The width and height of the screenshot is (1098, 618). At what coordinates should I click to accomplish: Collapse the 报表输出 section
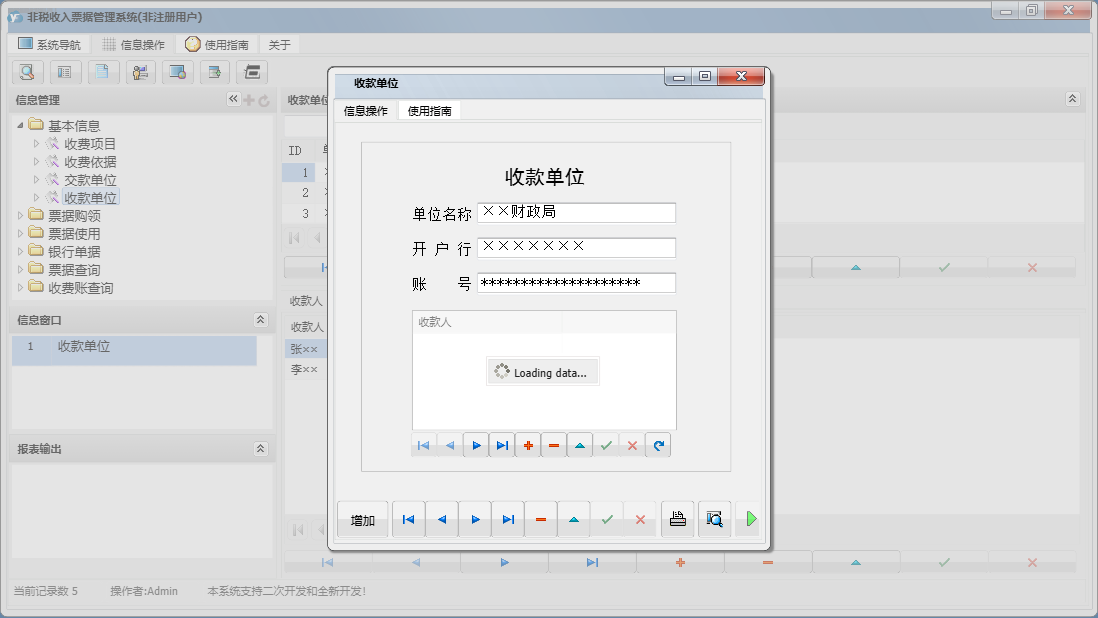[x=258, y=447]
